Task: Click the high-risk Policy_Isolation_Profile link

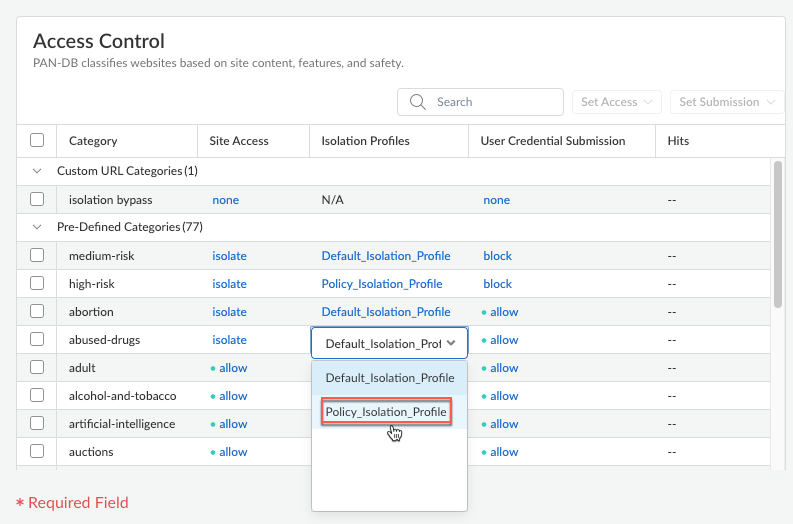Action: coord(381,284)
